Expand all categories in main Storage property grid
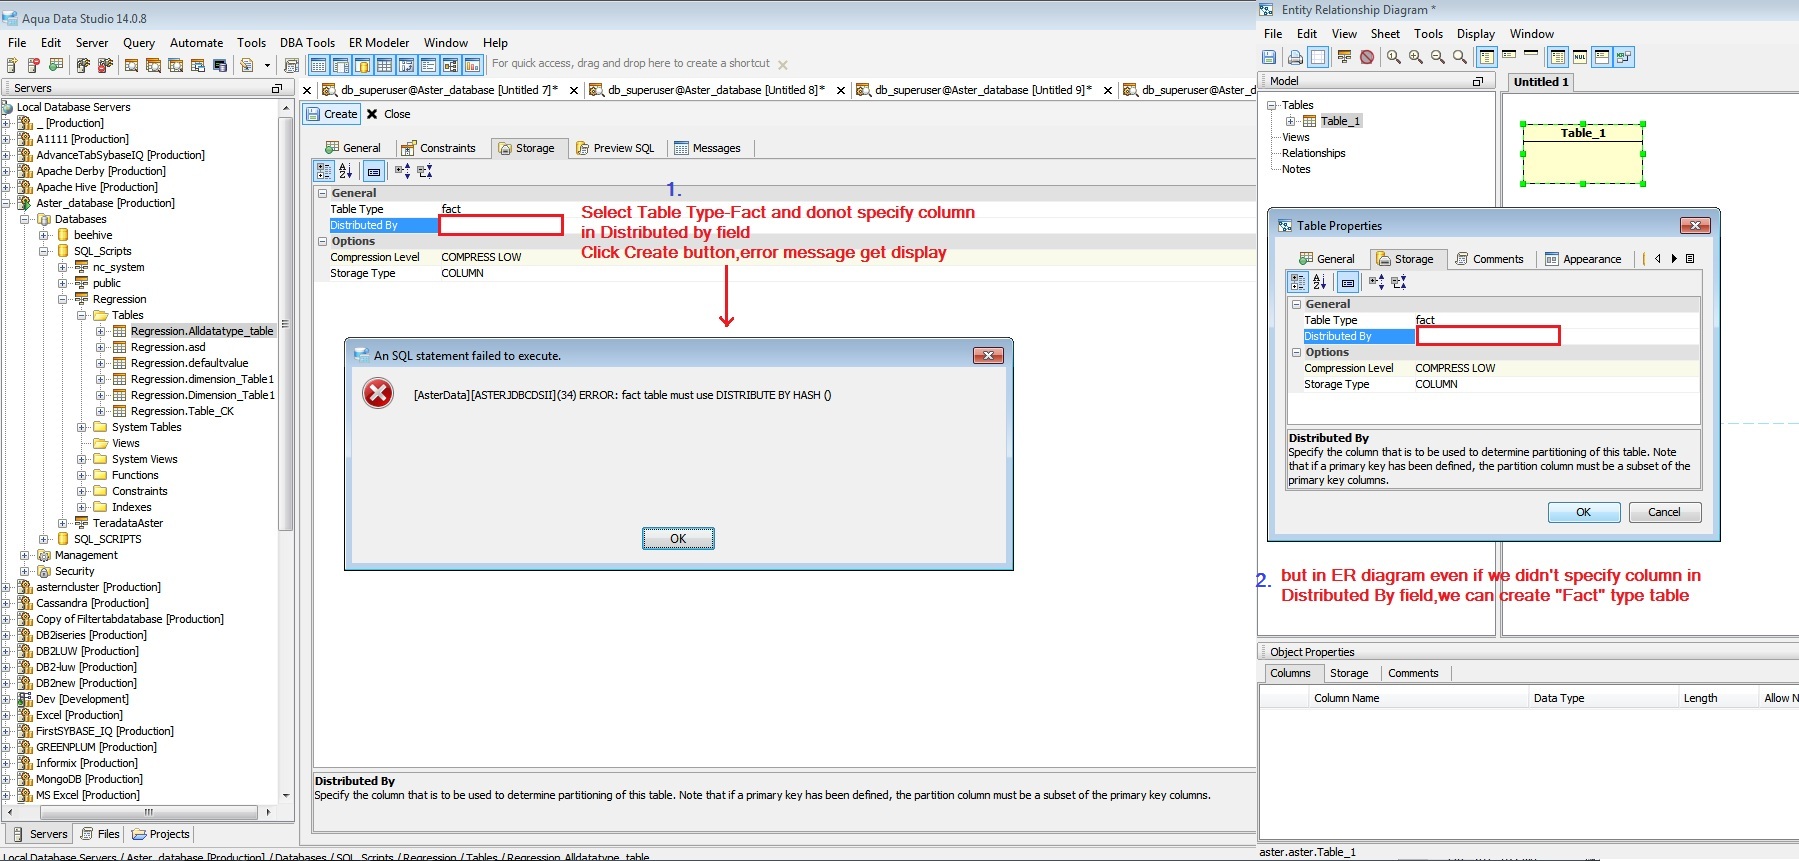1799x861 pixels. point(402,171)
